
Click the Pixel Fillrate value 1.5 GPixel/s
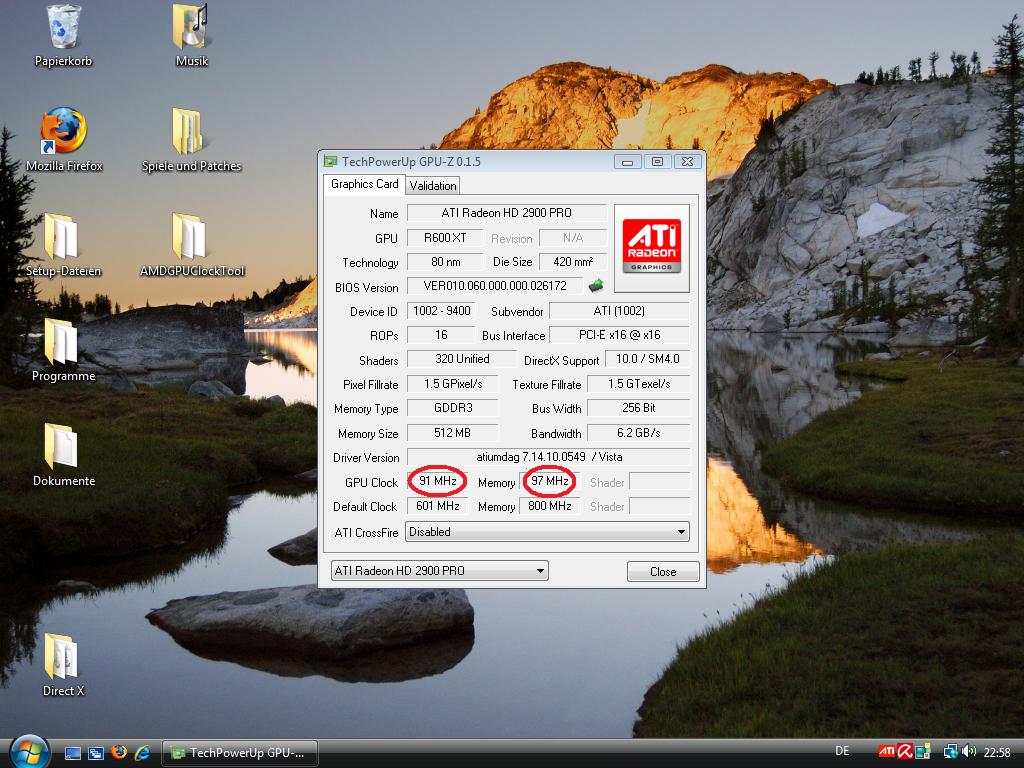point(453,384)
